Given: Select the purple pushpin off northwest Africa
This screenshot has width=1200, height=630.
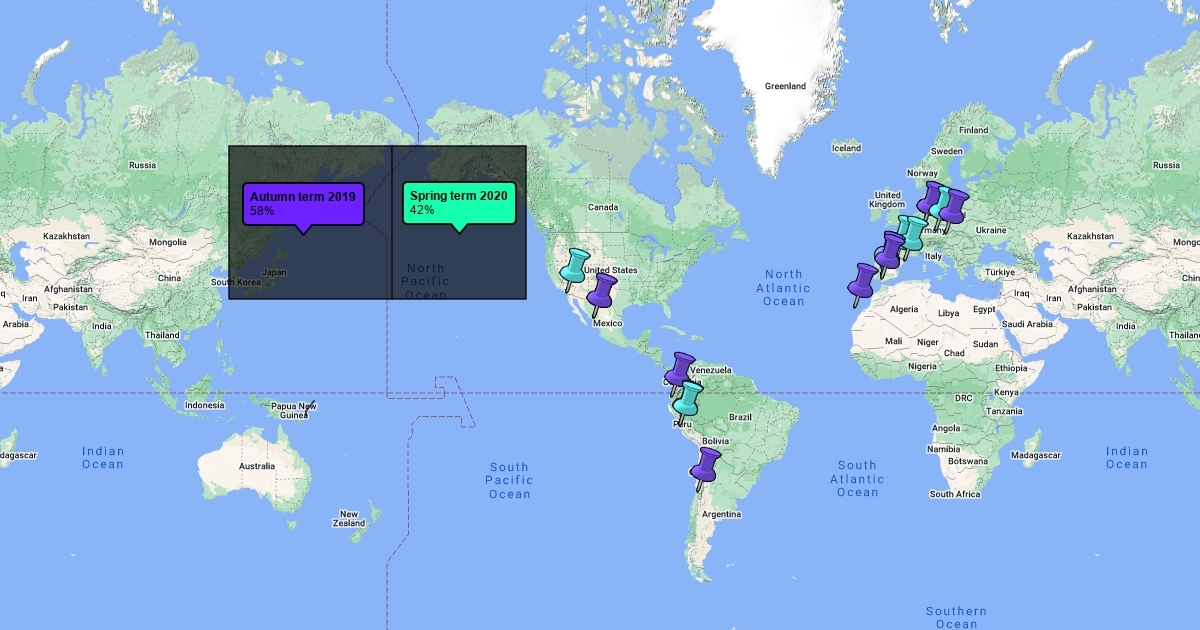Looking at the screenshot, I should tap(862, 281).
